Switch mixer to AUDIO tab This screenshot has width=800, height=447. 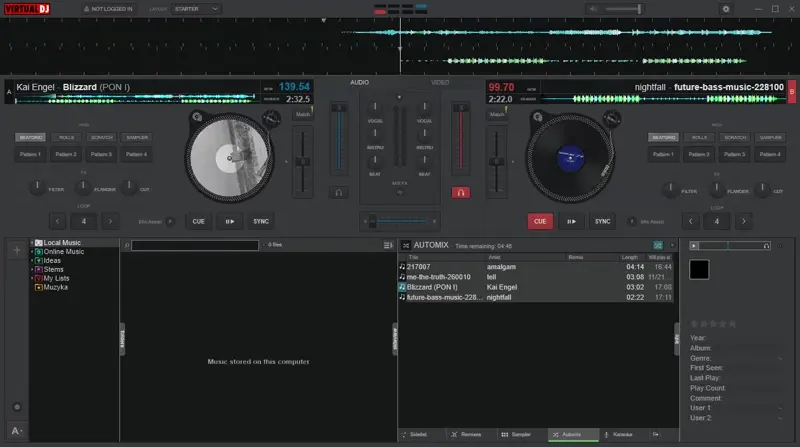click(x=359, y=82)
